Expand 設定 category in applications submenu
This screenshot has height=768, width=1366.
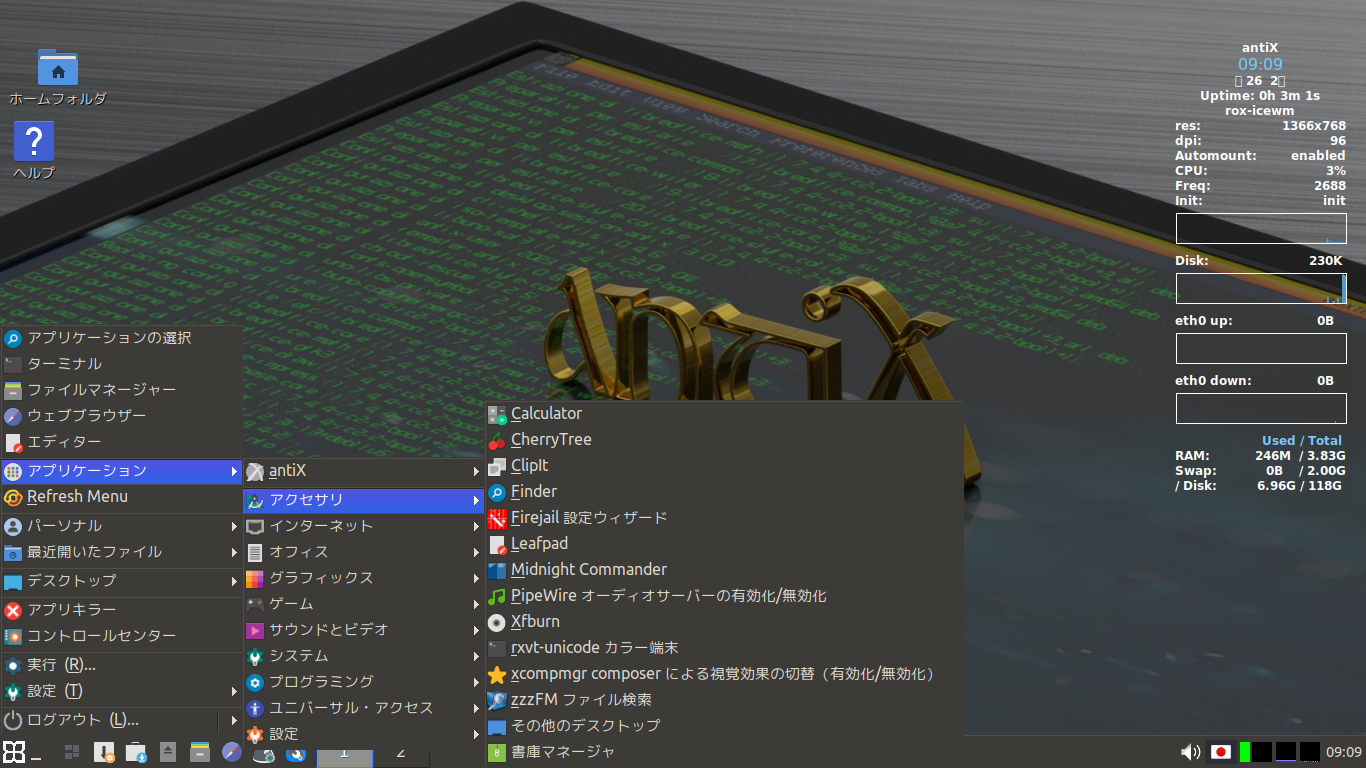(x=364, y=734)
